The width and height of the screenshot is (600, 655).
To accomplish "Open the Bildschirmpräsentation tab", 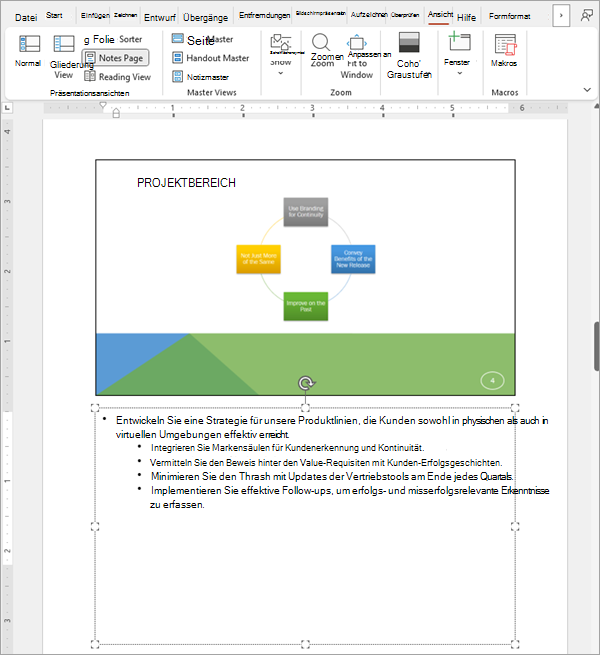I will 320,13.
